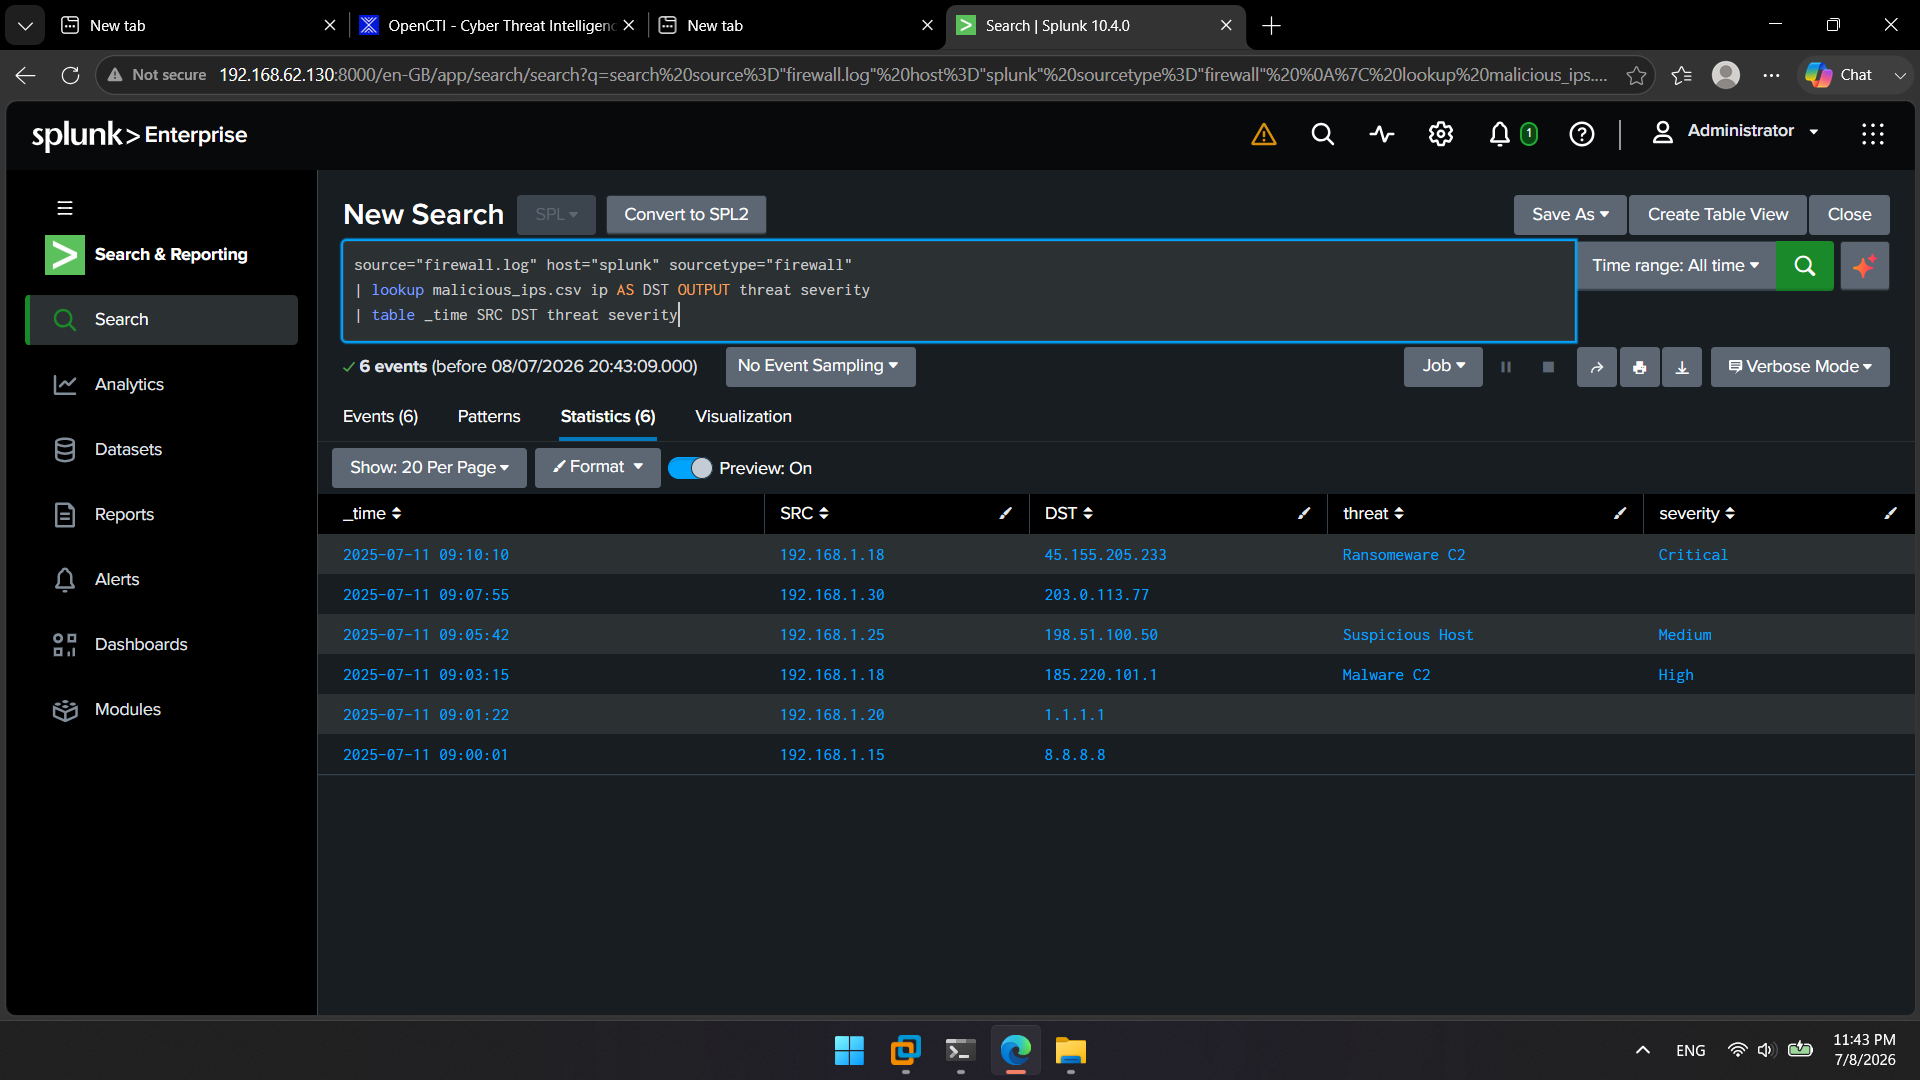This screenshot has height=1080, width=1920.
Task: Run the search with green magnifier button
Action: pyautogui.click(x=1804, y=266)
